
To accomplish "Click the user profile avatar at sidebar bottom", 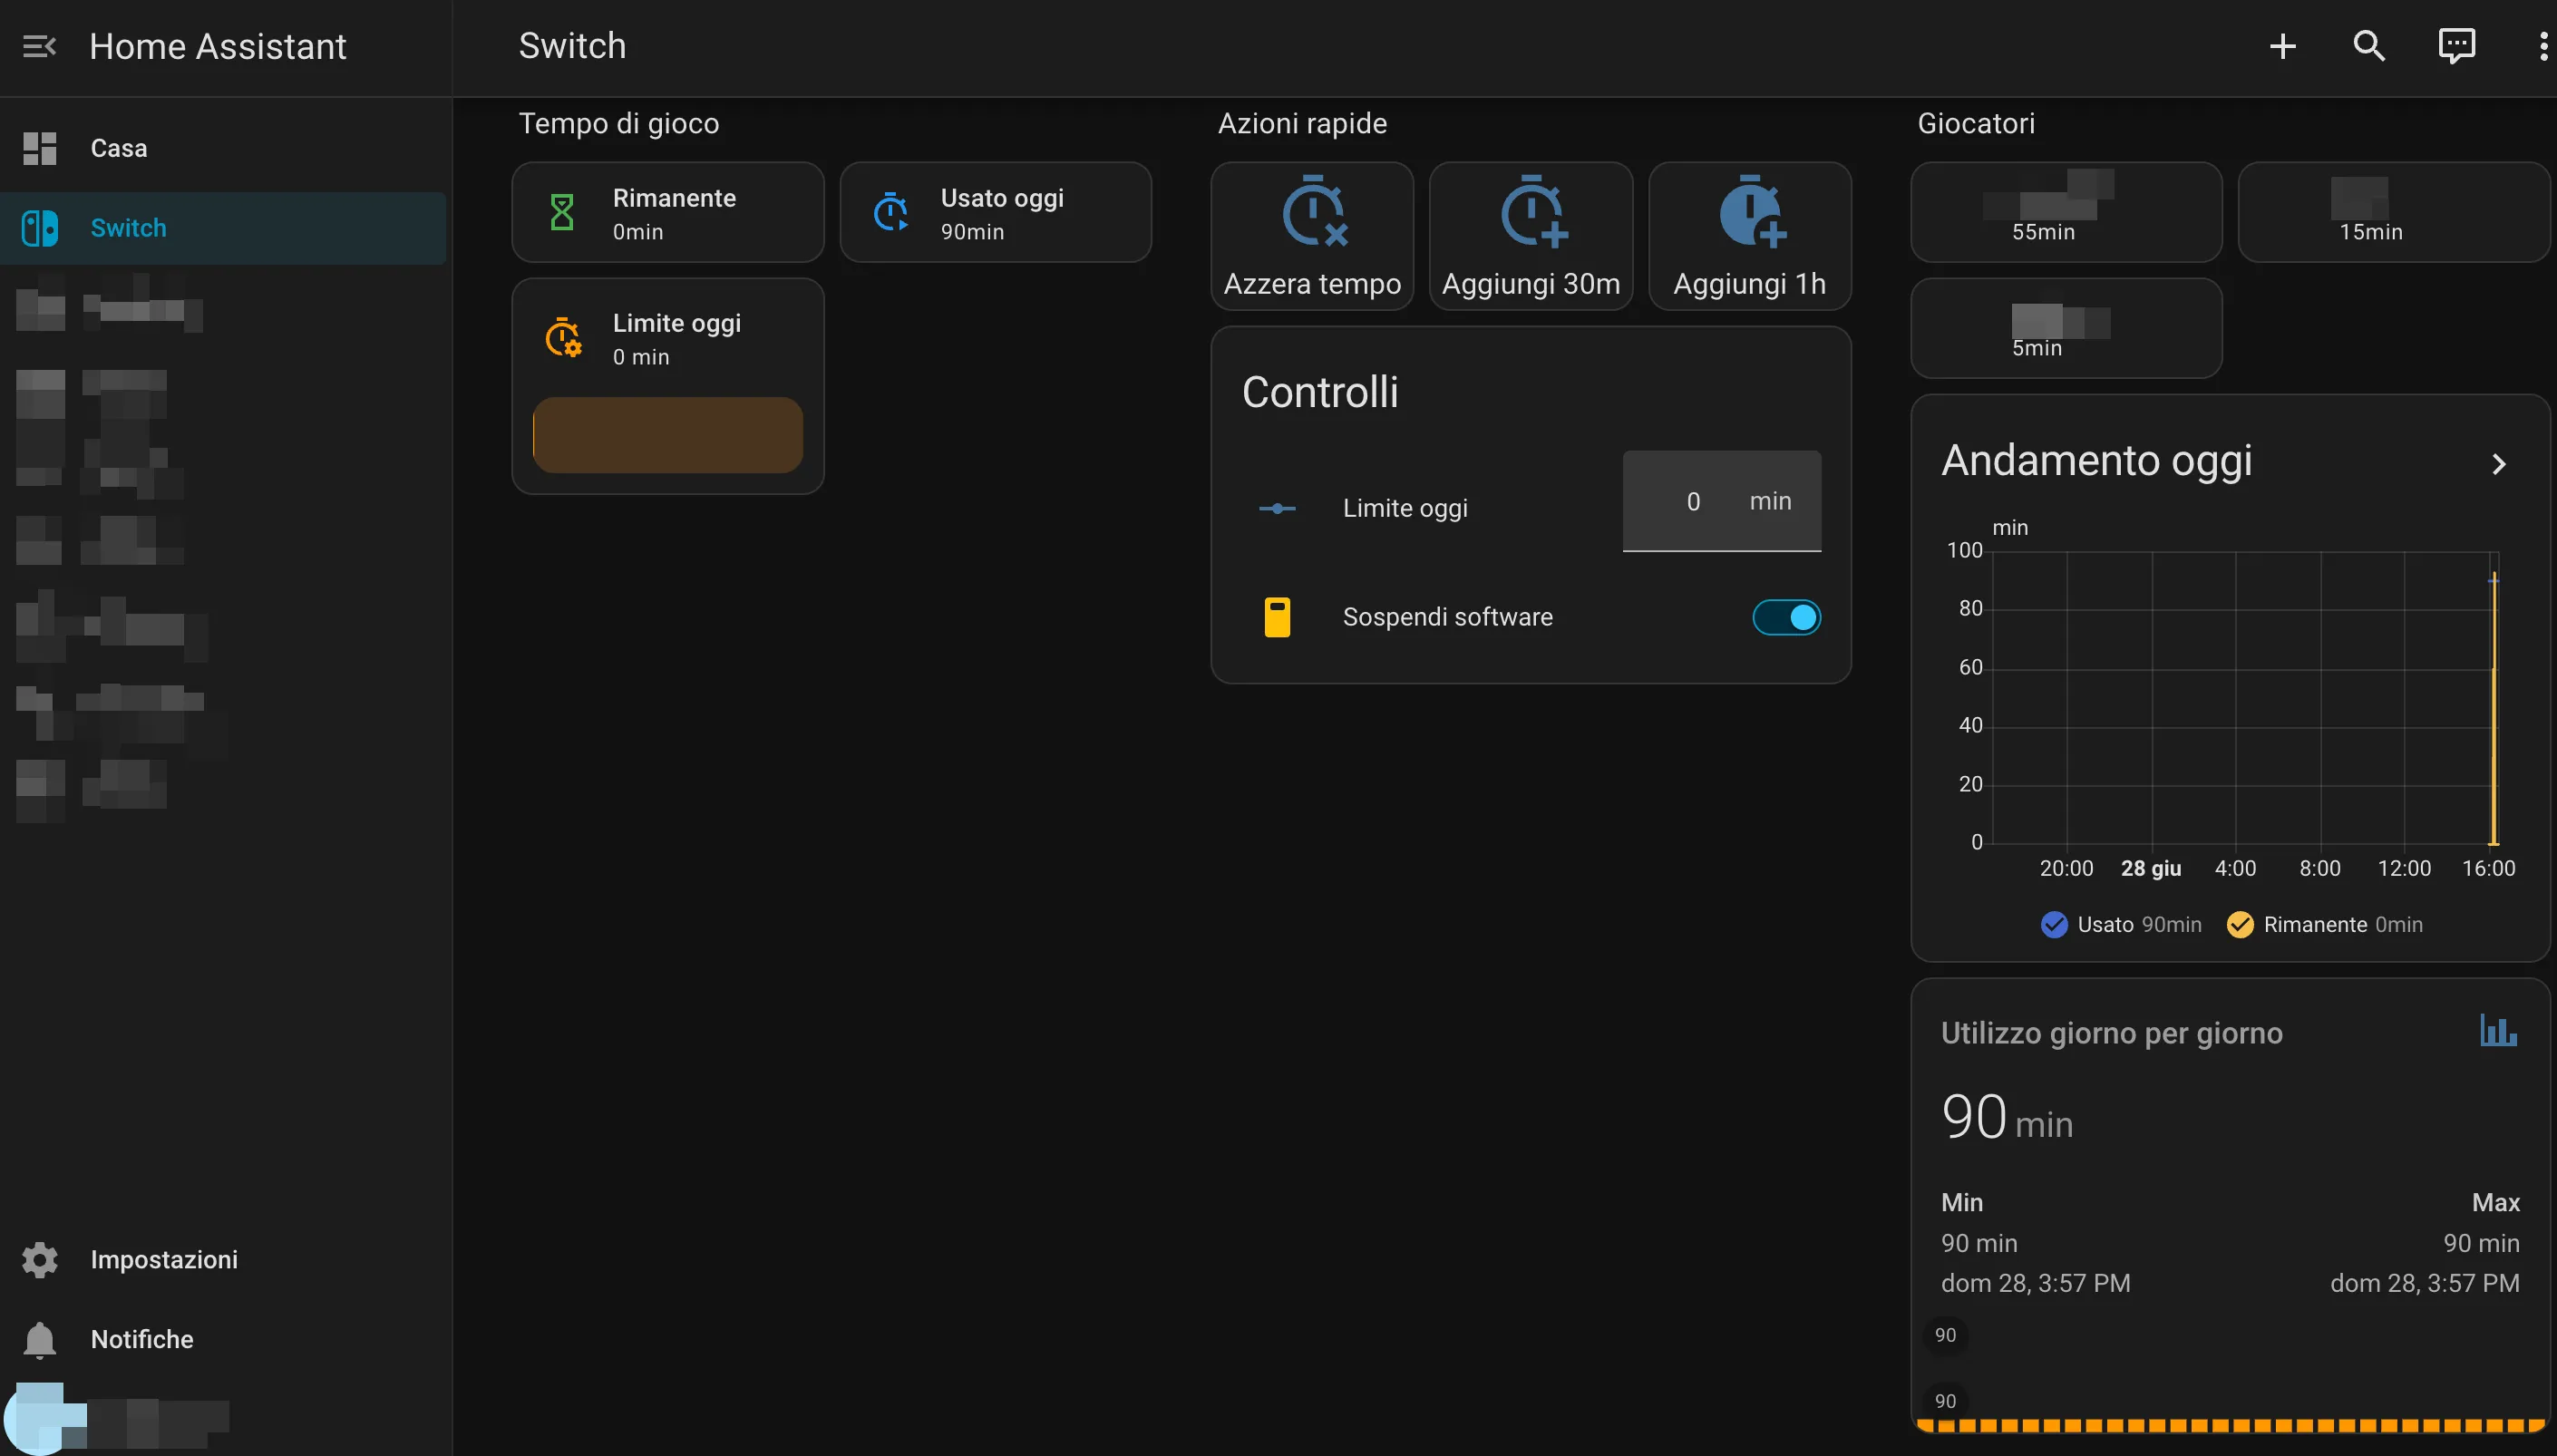I will (x=40, y=1419).
